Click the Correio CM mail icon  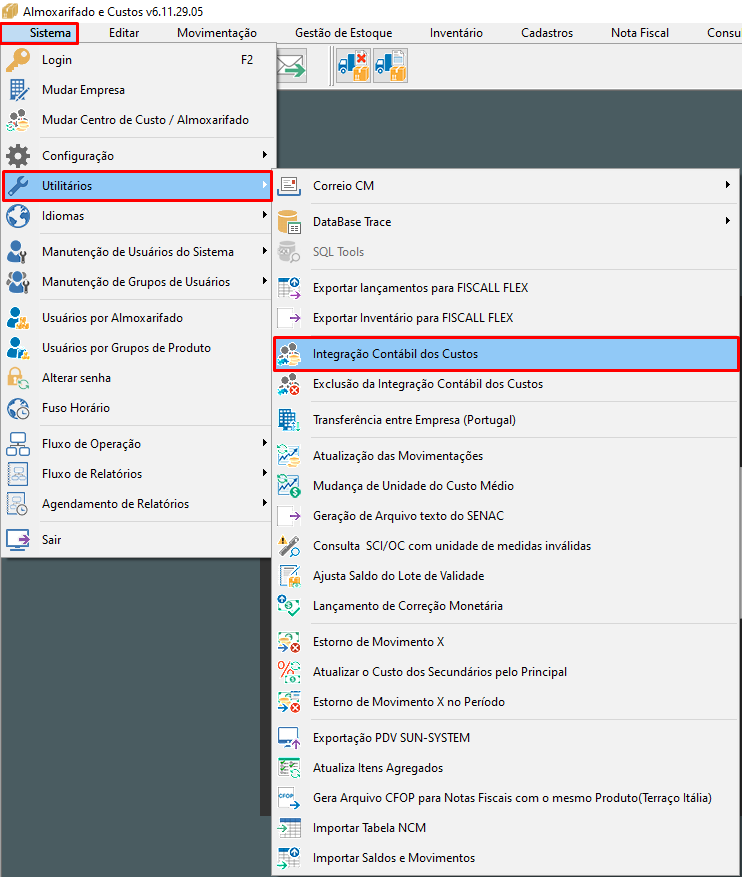(x=289, y=186)
